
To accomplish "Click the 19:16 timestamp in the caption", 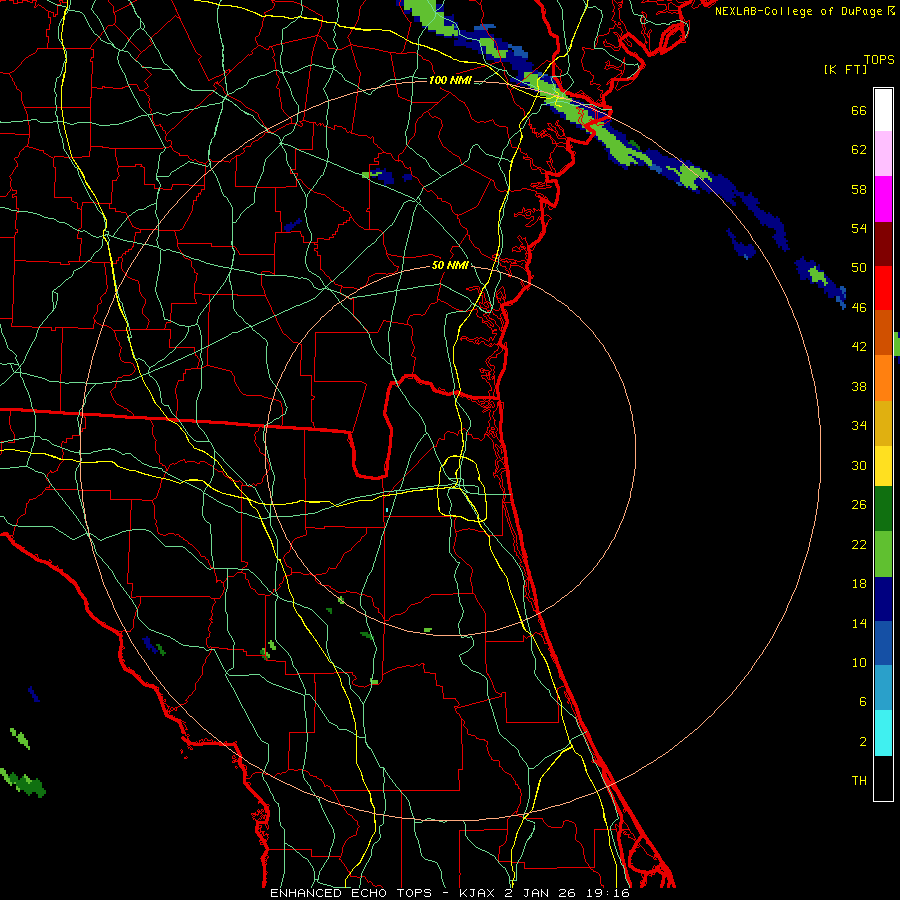I will pos(608,893).
